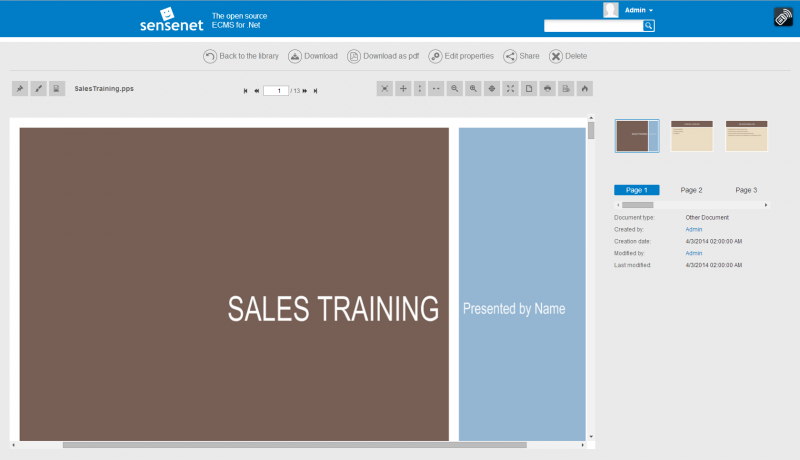Select the Page 3 thumbnail
Screen dimensions: 800x460
pyautogui.click(x=746, y=136)
